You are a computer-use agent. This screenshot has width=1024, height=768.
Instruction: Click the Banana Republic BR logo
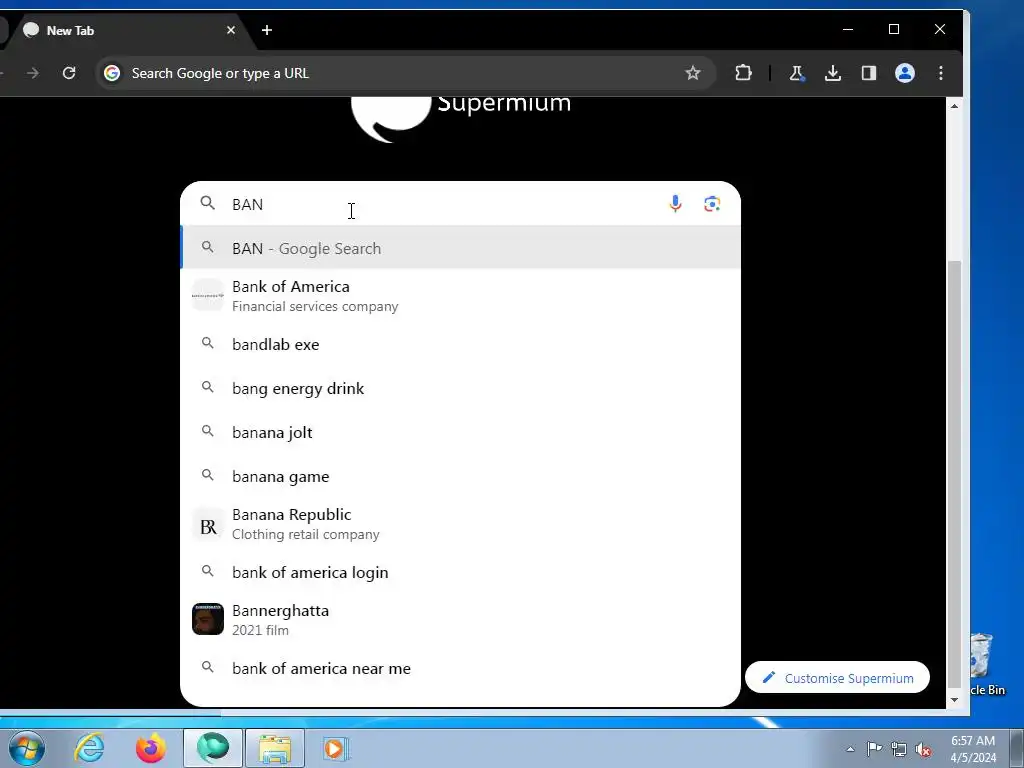[x=208, y=526]
